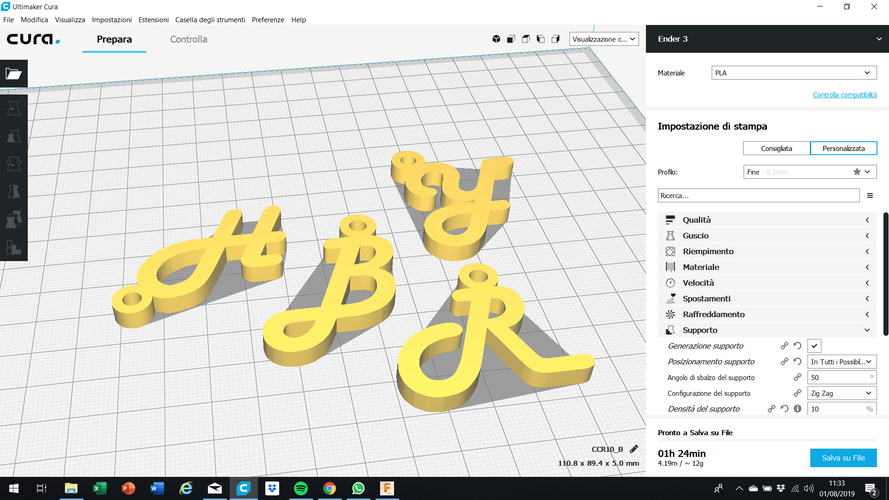Open the Visualizzazione view mode dropdown
Image resolution: width=889 pixels, height=500 pixels.
point(604,39)
